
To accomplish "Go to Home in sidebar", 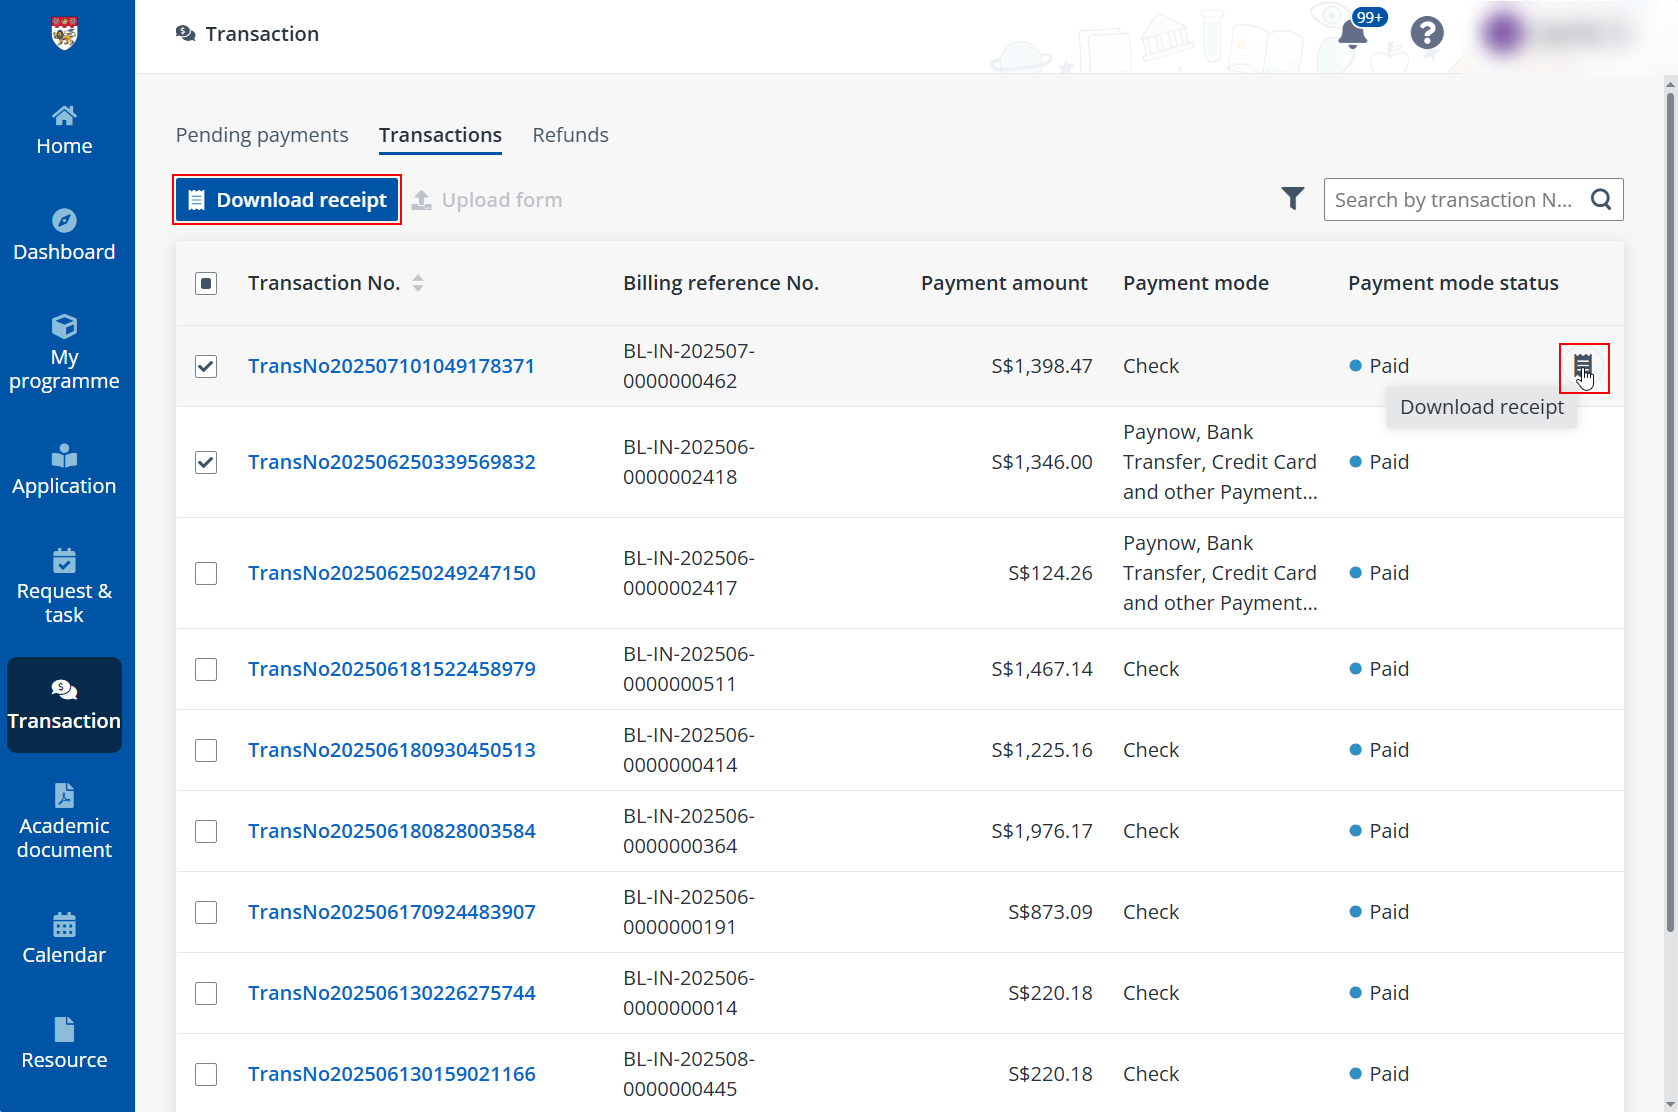I will point(64,130).
